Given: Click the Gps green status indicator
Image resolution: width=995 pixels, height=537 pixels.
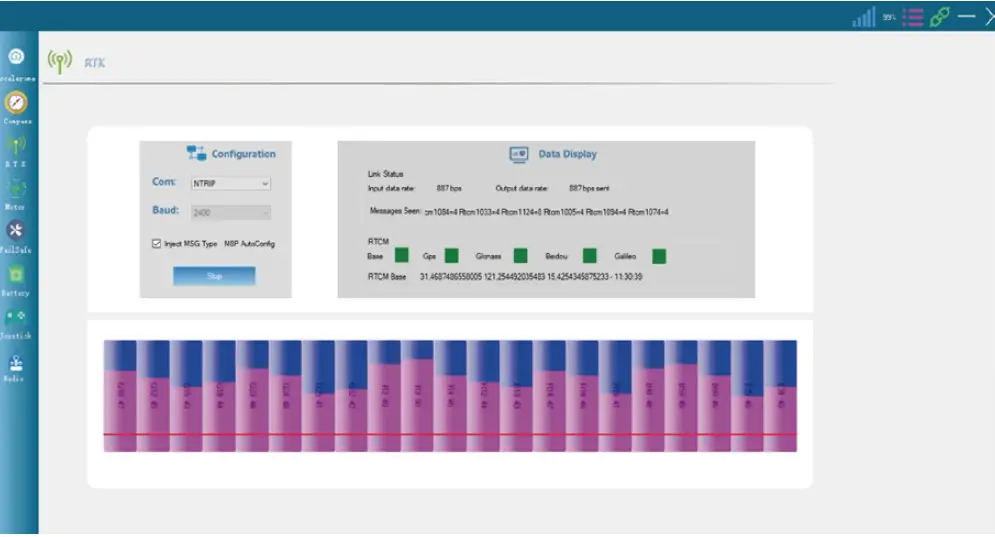Looking at the screenshot, I should [452, 256].
